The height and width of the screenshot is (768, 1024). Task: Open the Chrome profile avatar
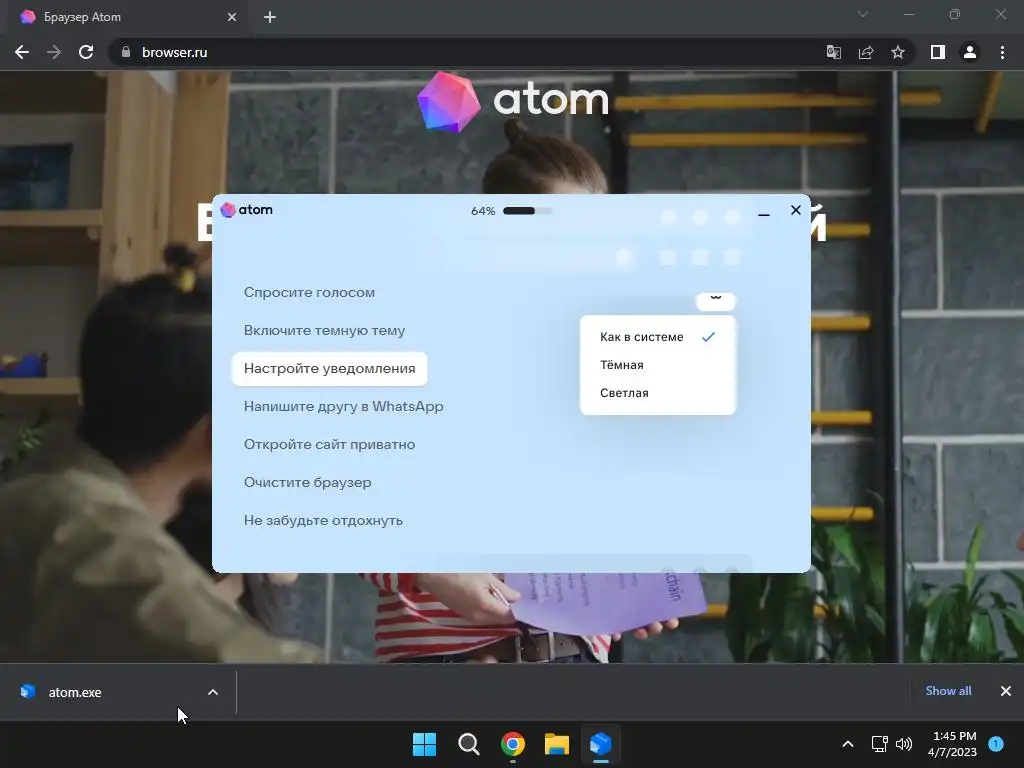[x=970, y=52]
